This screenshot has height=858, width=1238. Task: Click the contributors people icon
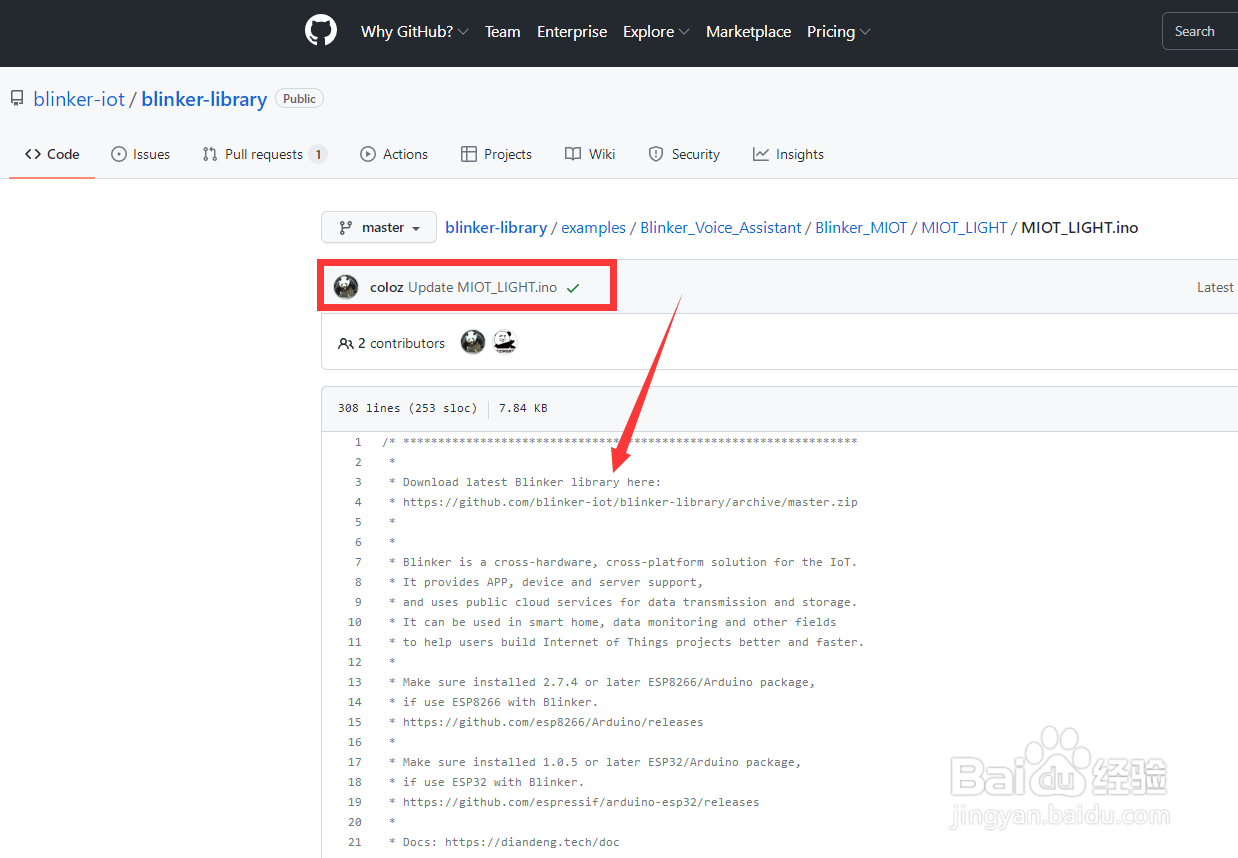pos(346,343)
